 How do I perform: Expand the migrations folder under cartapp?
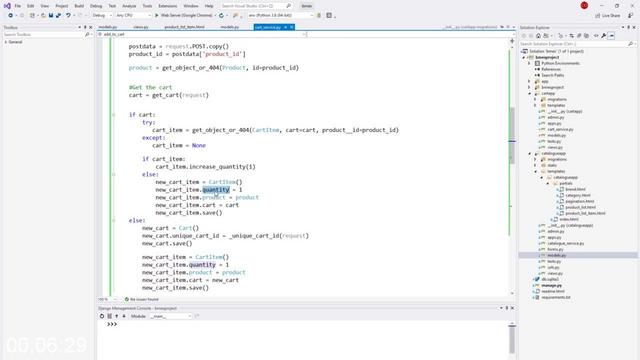pos(536,100)
